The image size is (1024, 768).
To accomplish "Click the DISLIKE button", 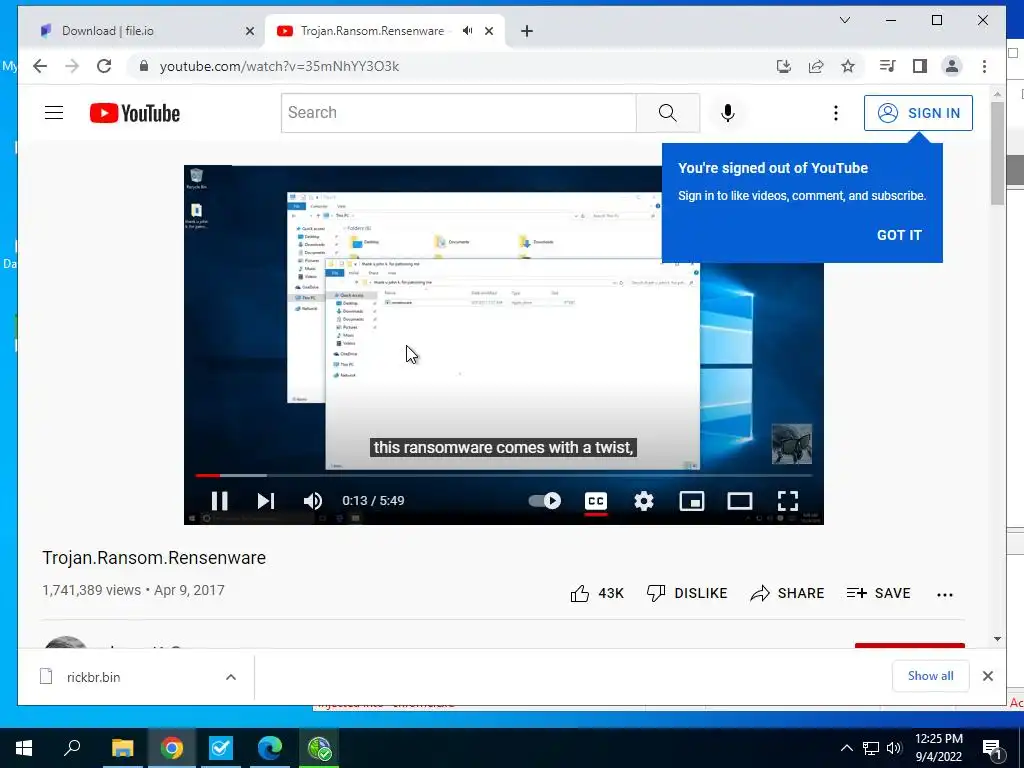I will [686, 593].
